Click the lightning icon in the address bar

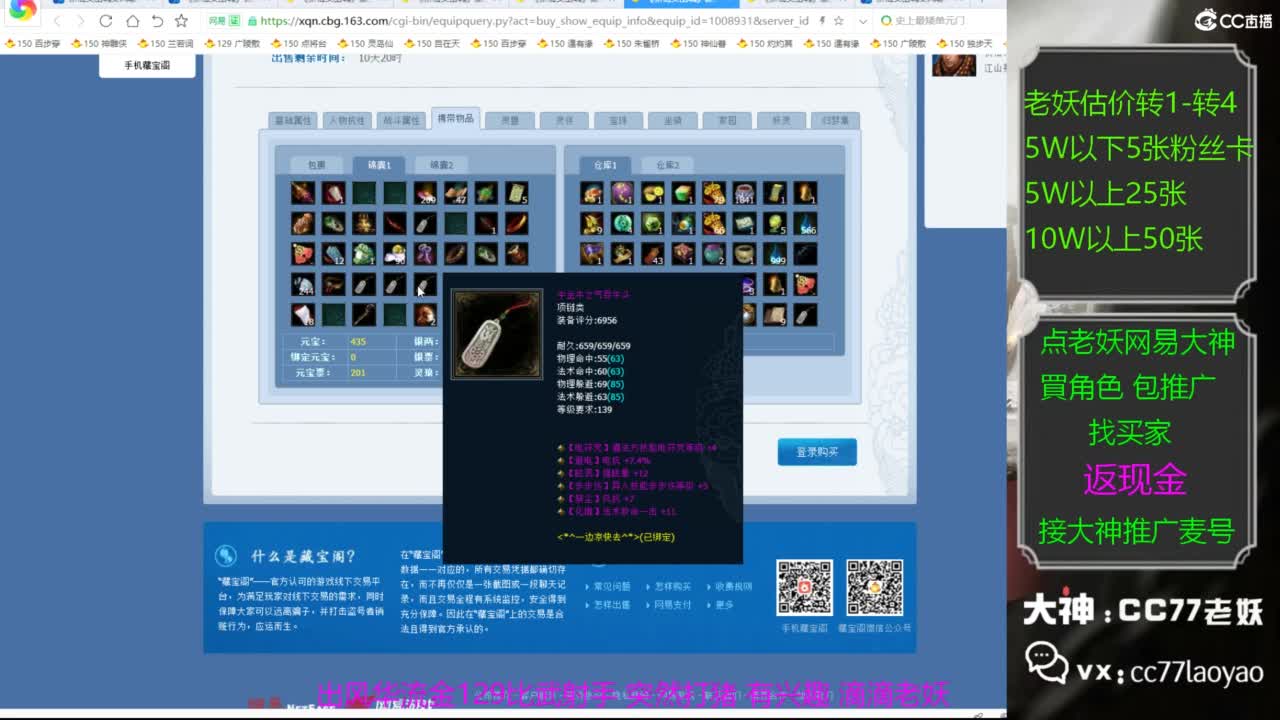(822, 22)
